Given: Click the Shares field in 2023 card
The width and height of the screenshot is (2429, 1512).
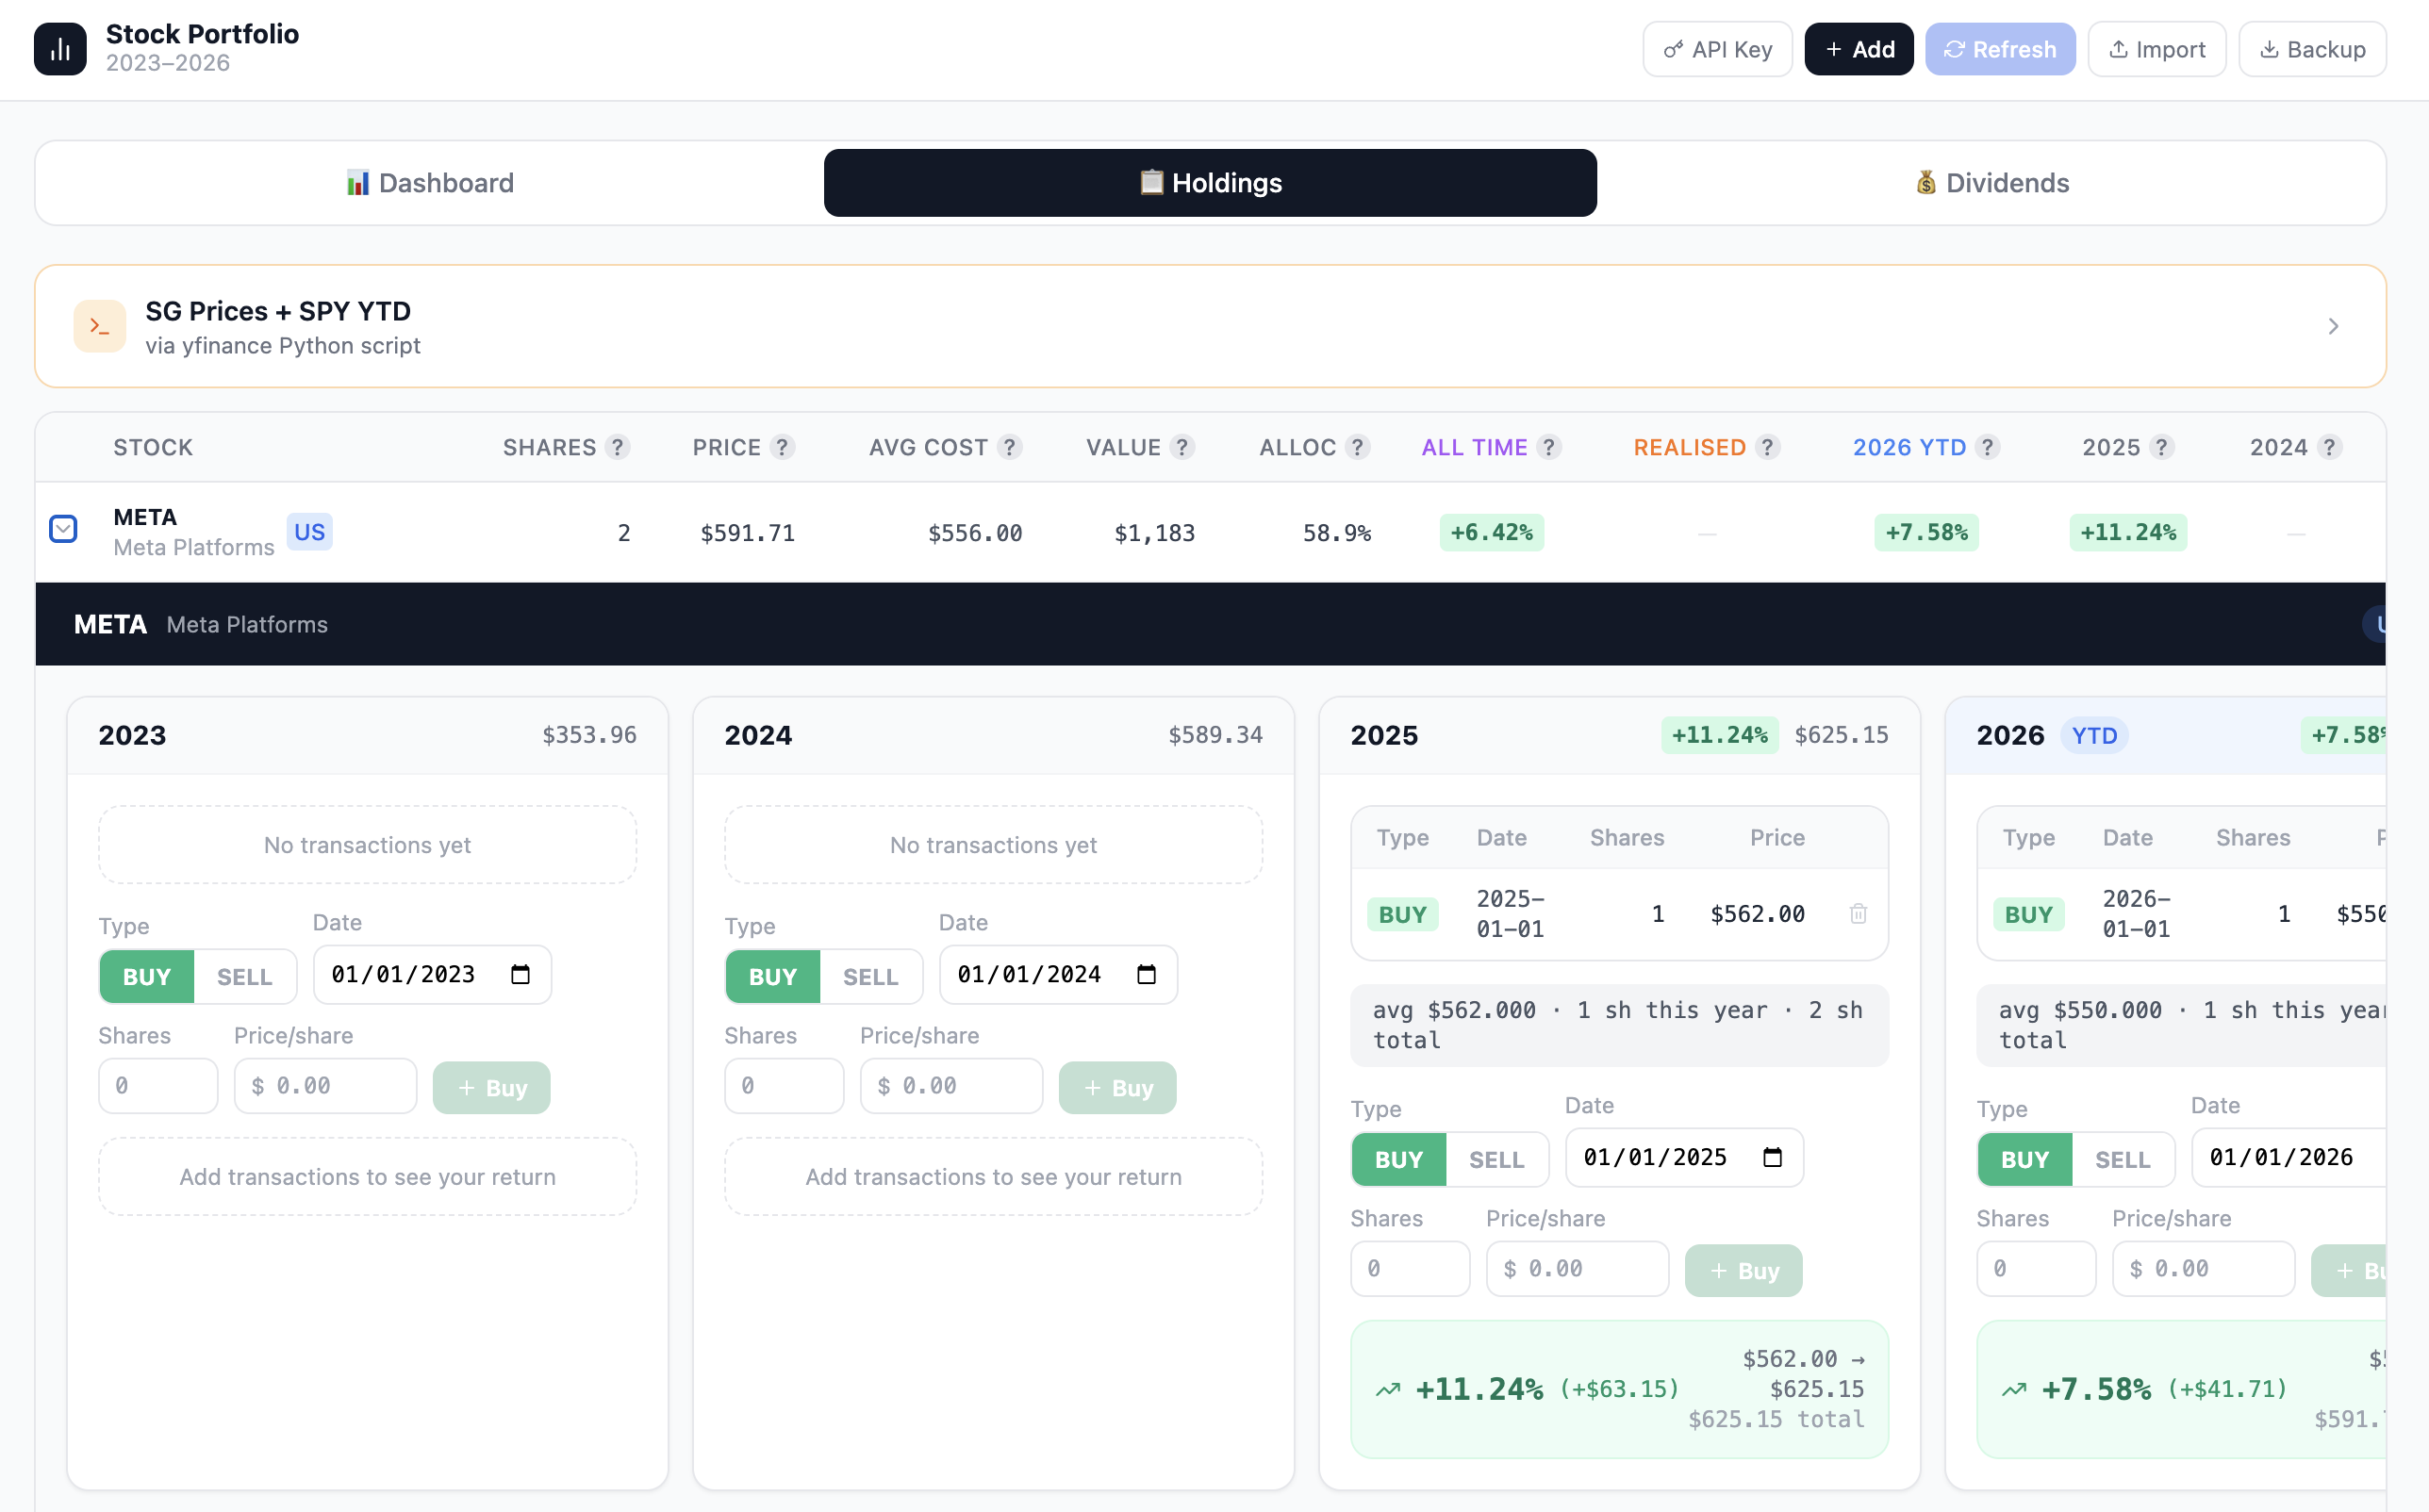Looking at the screenshot, I should (x=158, y=1085).
